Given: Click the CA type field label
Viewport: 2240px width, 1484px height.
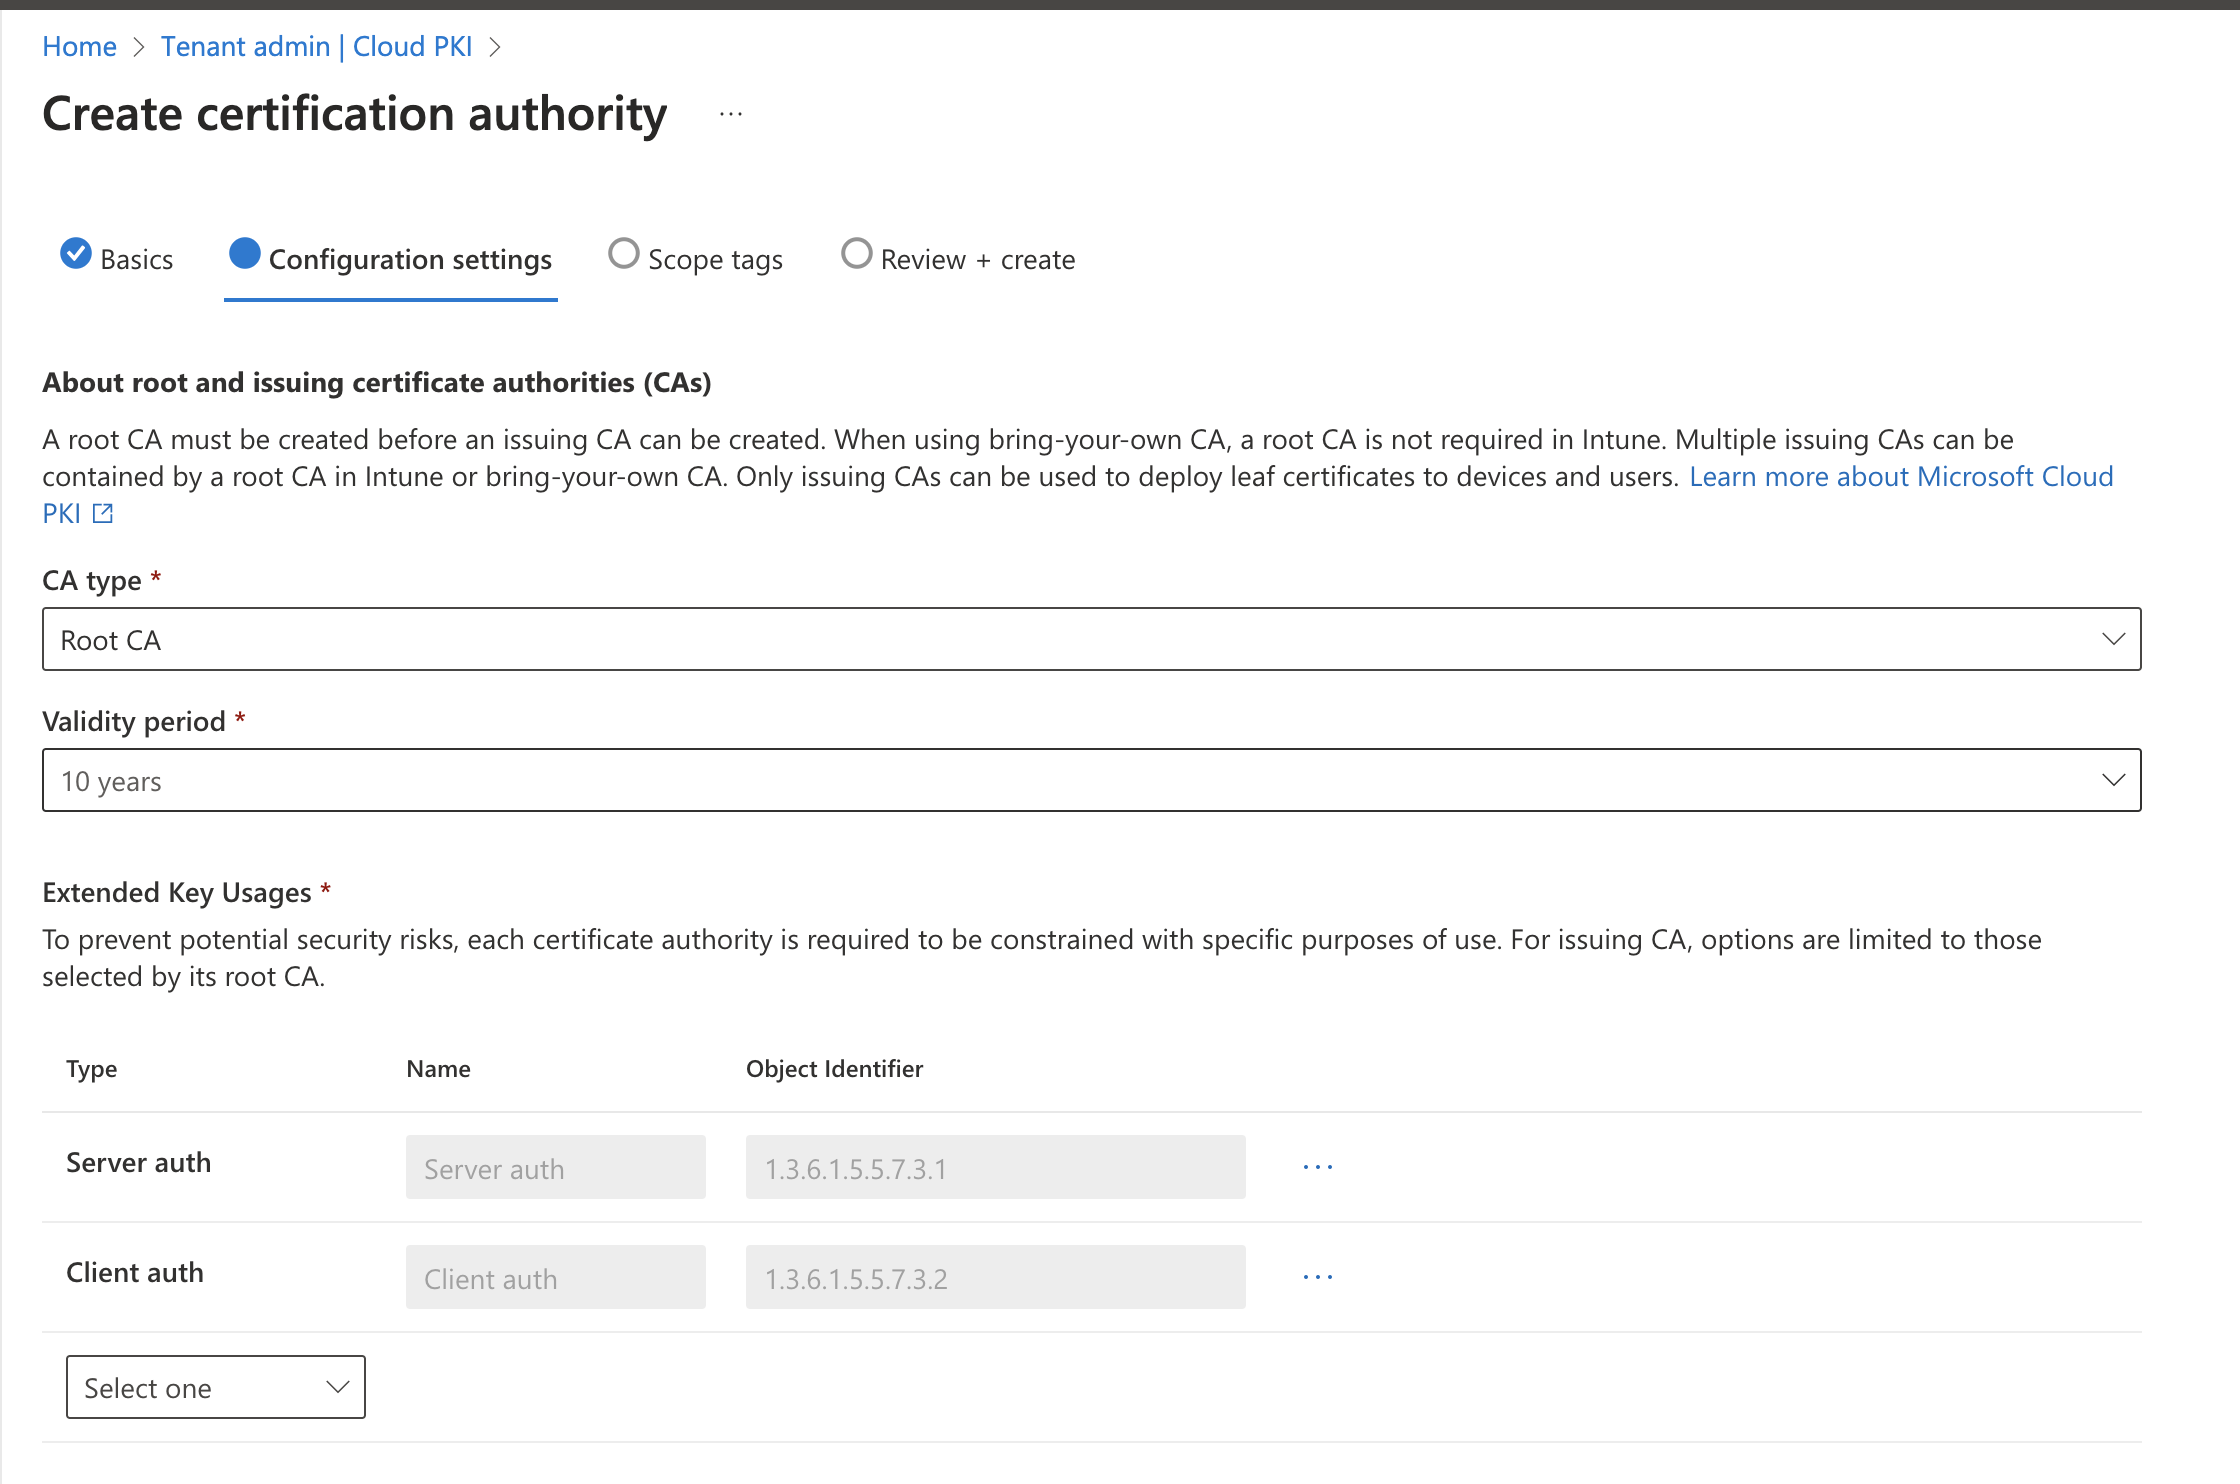Looking at the screenshot, I should click(x=92, y=580).
